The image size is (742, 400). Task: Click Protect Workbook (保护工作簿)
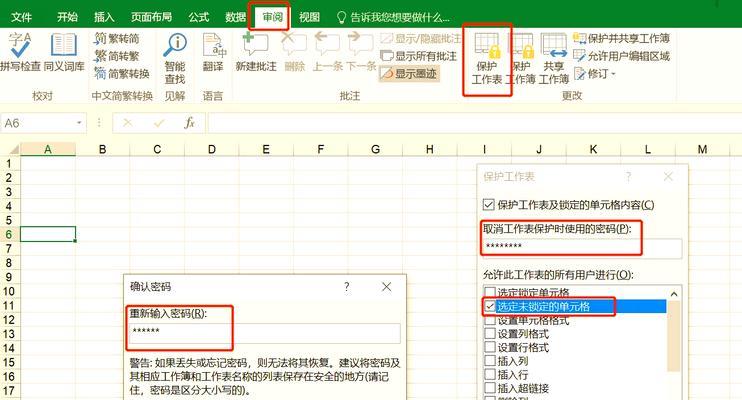pos(521,59)
